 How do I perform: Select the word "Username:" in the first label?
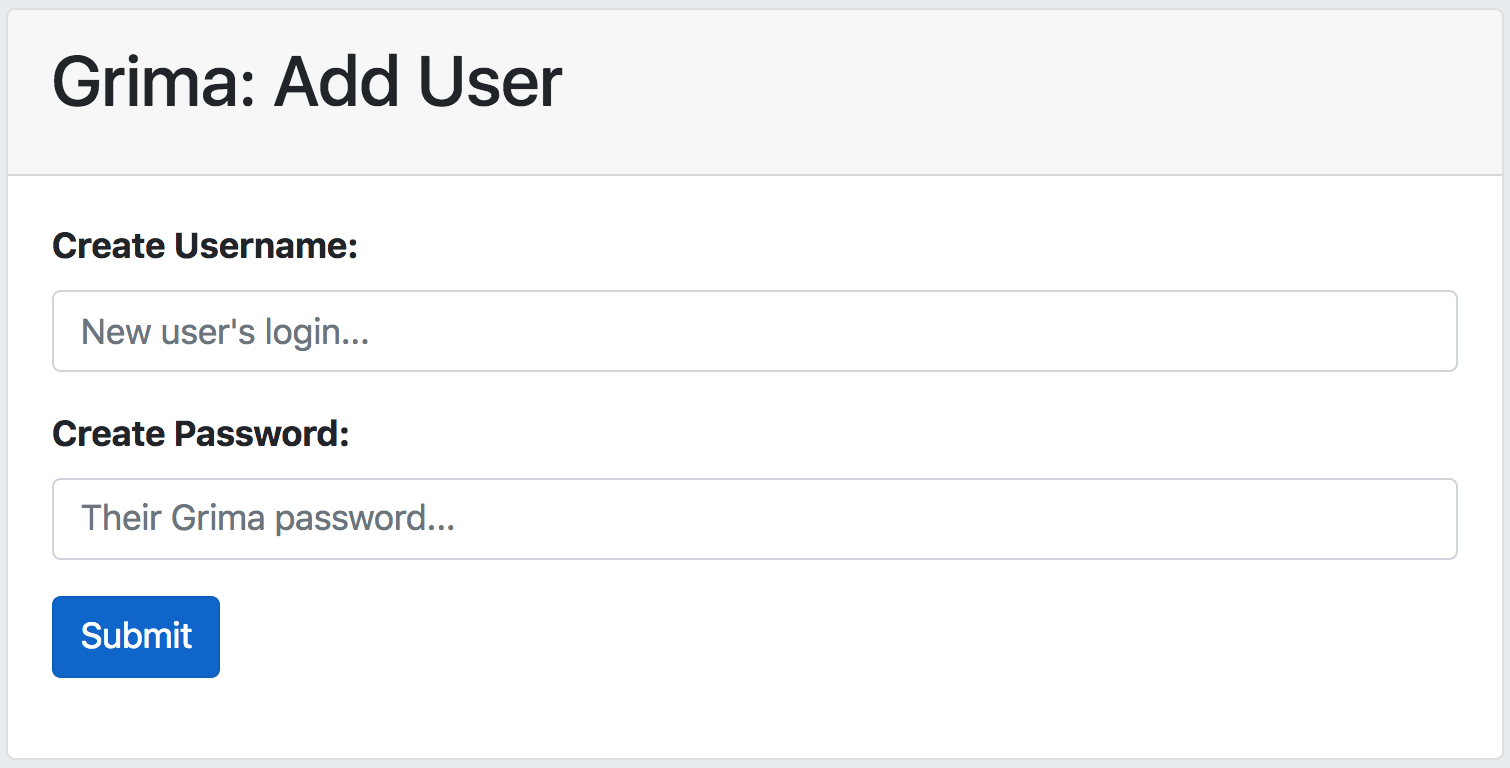(x=266, y=246)
